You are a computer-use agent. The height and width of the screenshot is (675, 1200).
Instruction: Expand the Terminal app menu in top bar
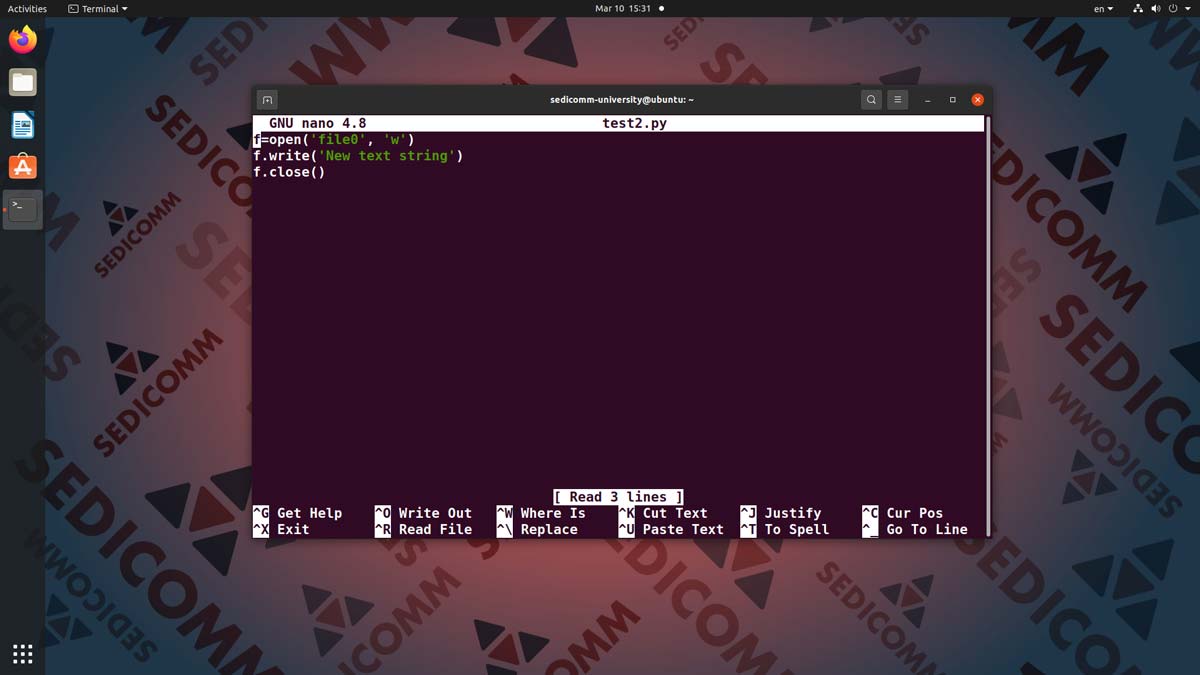pos(98,8)
